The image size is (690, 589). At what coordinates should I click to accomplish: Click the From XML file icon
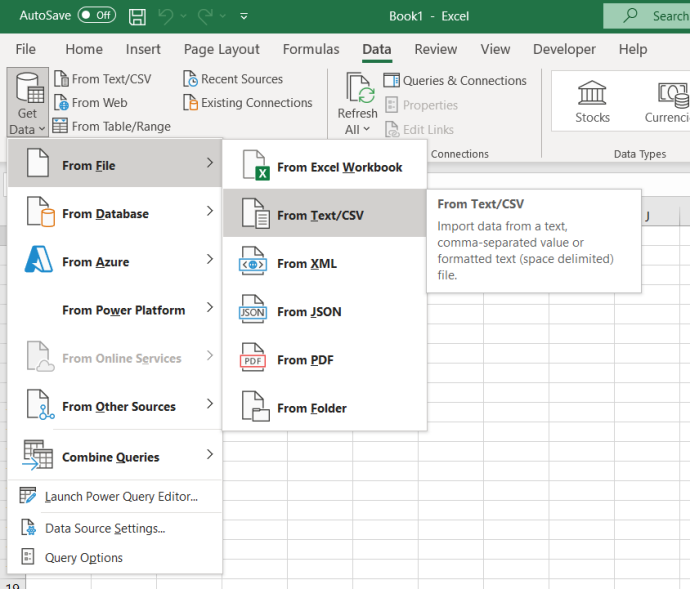click(x=253, y=262)
